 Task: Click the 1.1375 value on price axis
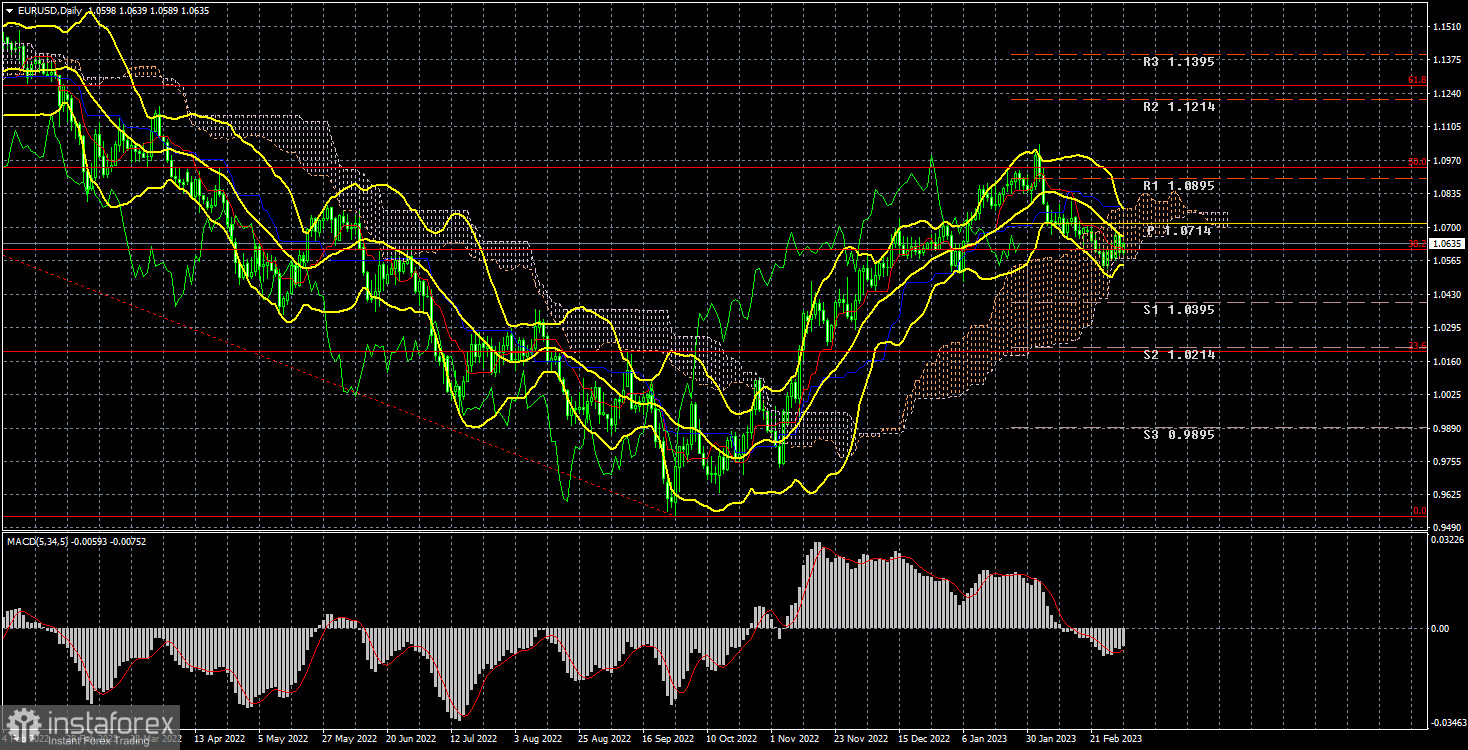click(x=1446, y=59)
